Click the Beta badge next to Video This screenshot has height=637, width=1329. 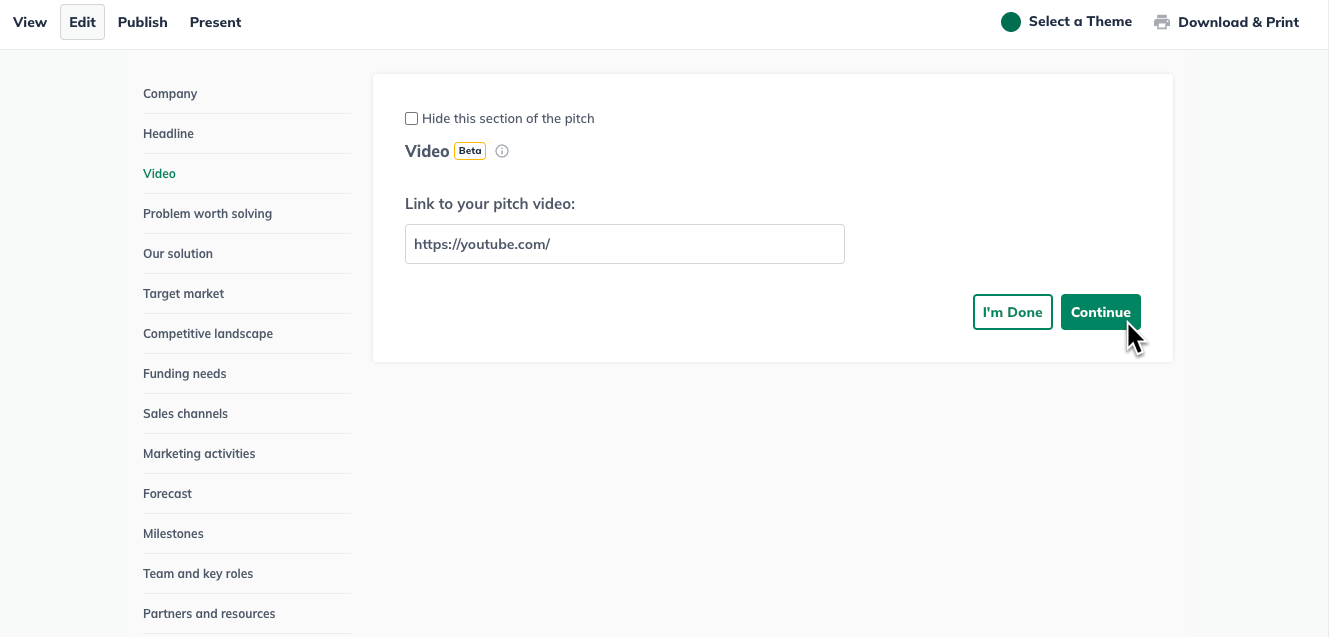click(470, 151)
